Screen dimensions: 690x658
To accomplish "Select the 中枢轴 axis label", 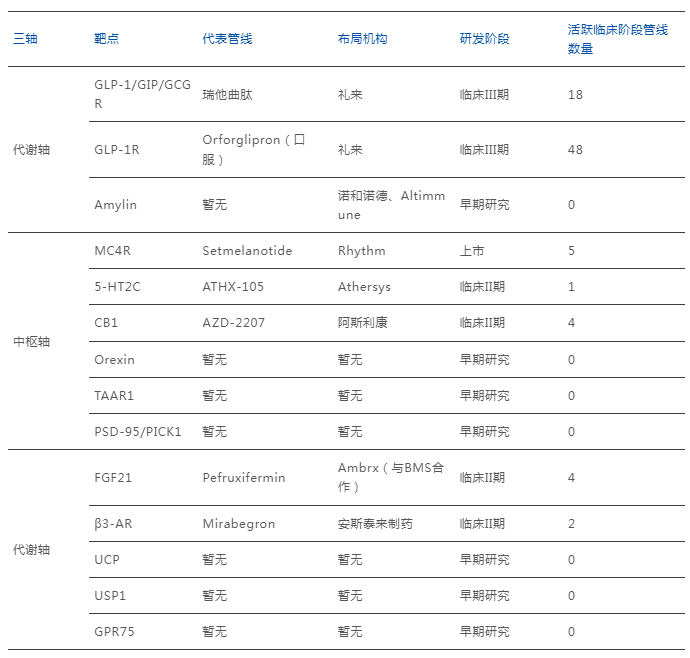I will [x=31, y=342].
